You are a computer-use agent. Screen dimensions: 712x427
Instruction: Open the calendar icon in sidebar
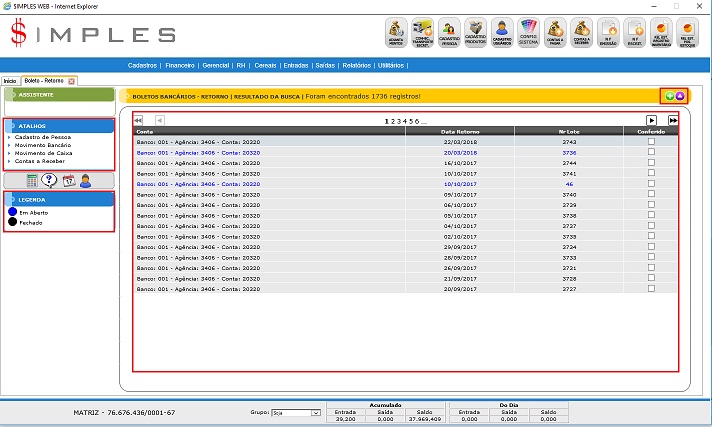[x=68, y=180]
